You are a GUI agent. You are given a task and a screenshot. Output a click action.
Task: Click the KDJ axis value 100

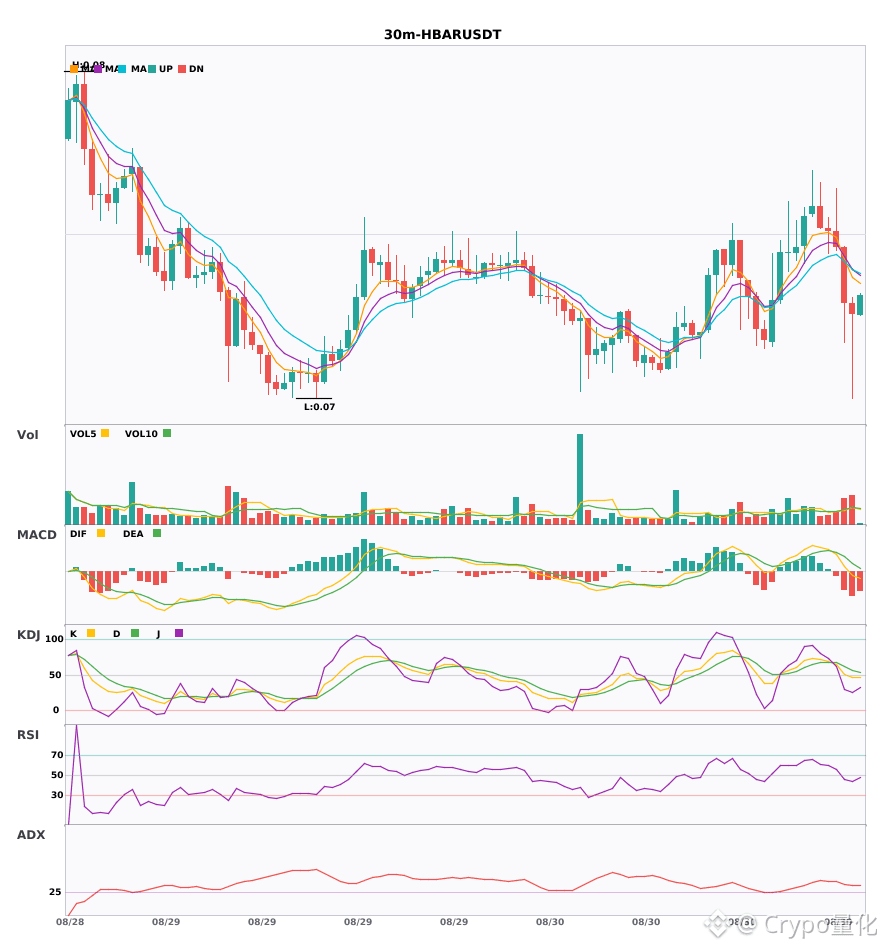coord(55,639)
